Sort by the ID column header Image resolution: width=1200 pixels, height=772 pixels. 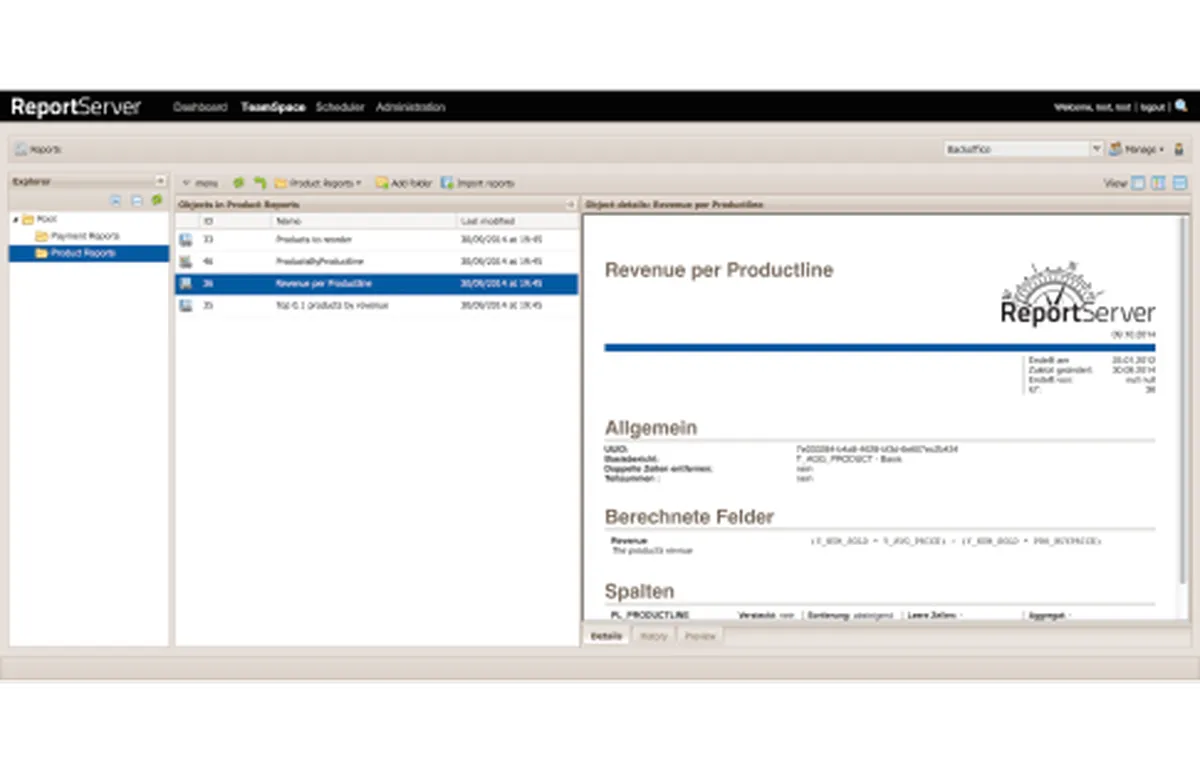[x=235, y=220]
